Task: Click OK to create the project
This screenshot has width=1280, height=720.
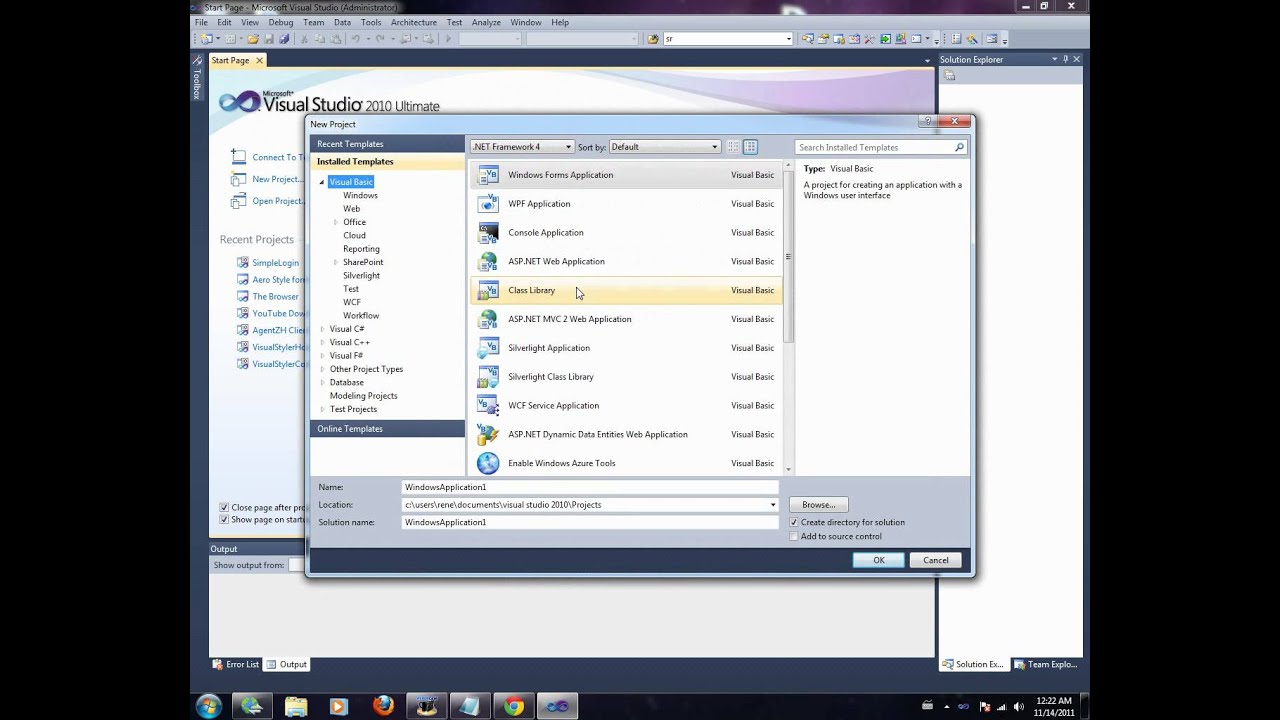Action: click(x=879, y=560)
